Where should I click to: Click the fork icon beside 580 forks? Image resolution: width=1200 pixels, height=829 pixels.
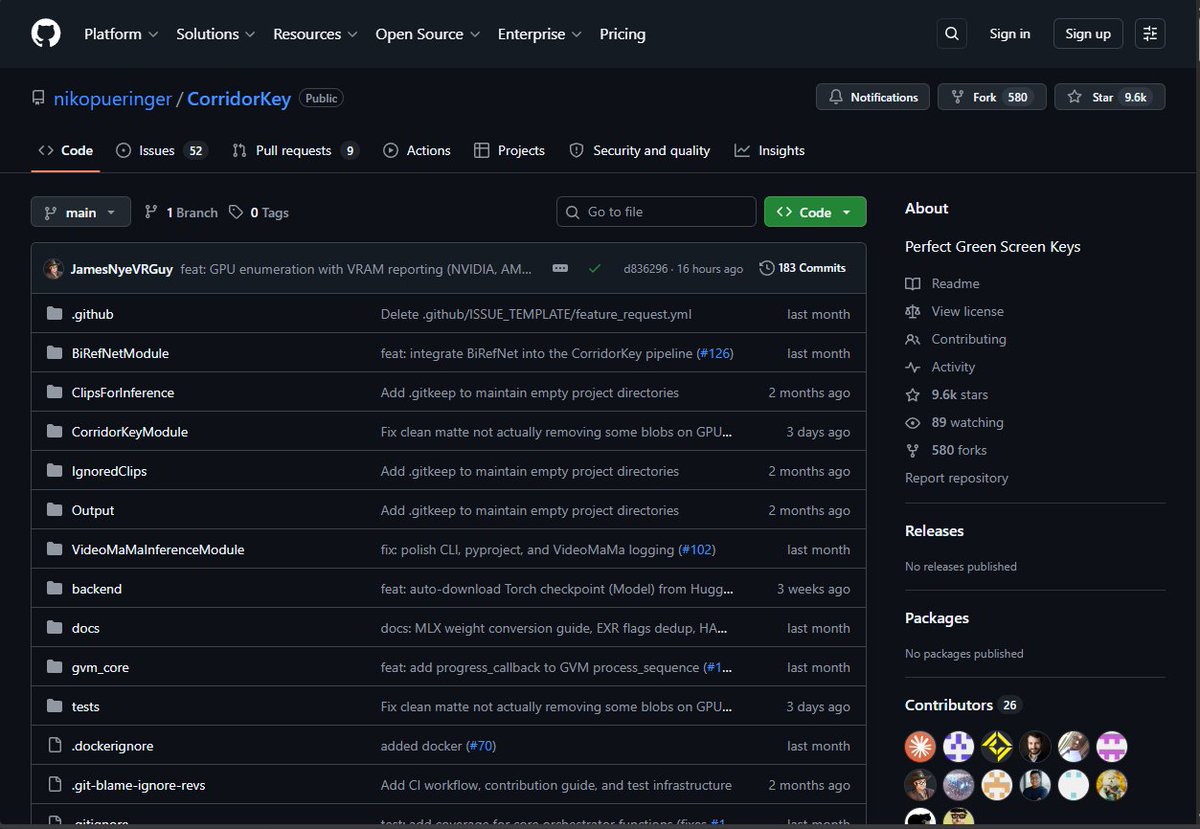[912, 451]
